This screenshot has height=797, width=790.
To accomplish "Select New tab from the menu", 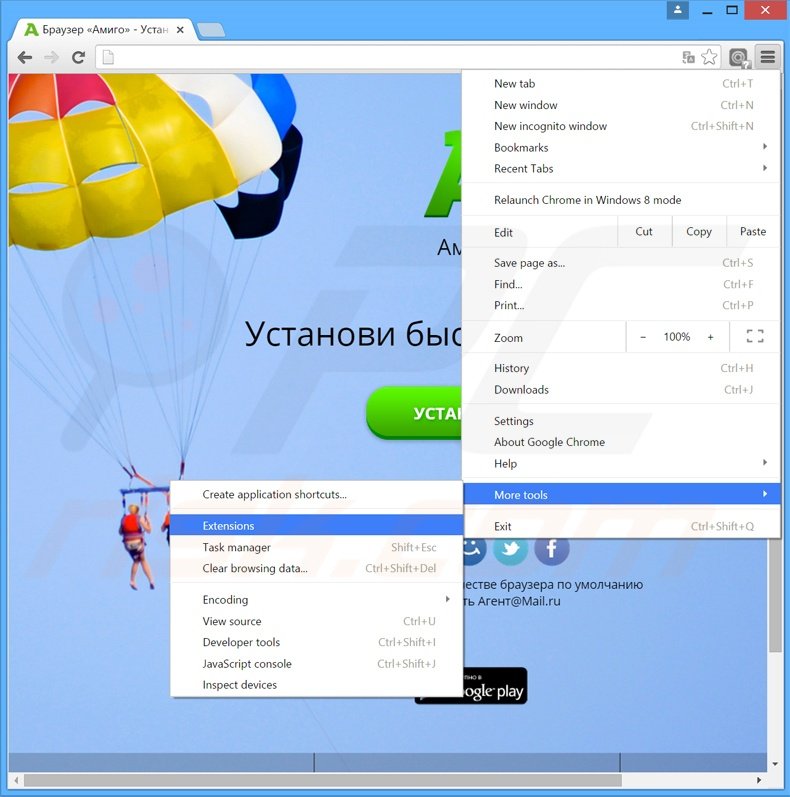I will (x=621, y=83).
